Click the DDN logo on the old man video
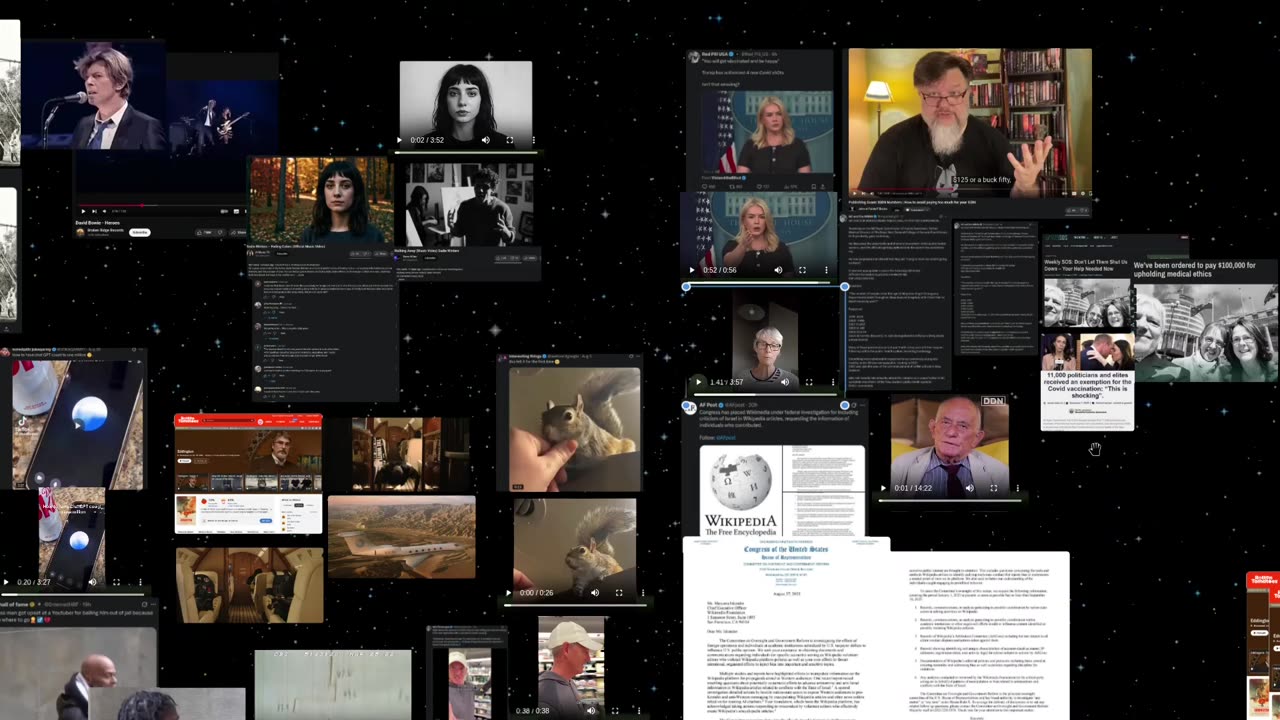1280x720 pixels. (x=992, y=401)
